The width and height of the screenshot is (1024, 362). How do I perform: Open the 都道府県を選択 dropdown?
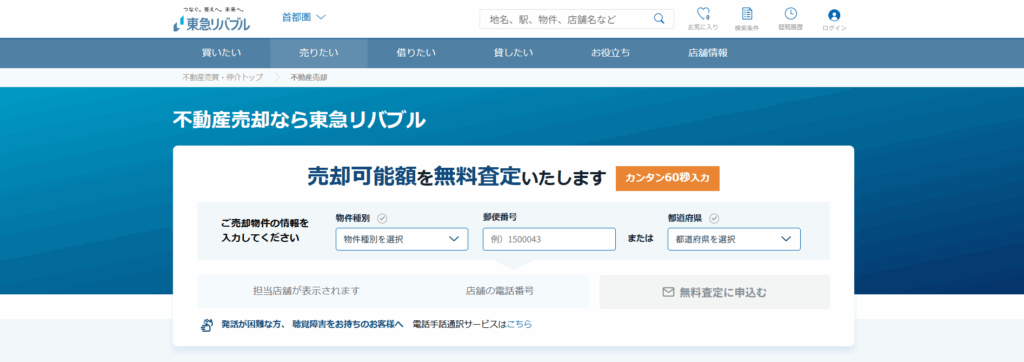click(734, 239)
